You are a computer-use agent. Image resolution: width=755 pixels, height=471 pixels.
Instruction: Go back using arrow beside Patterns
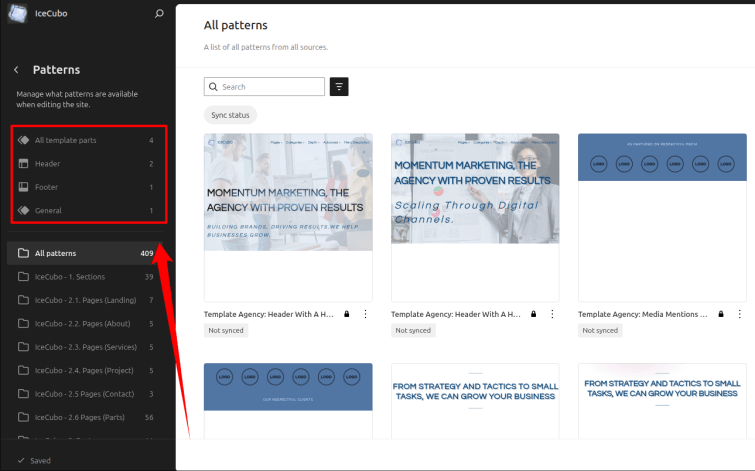[16, 70]
